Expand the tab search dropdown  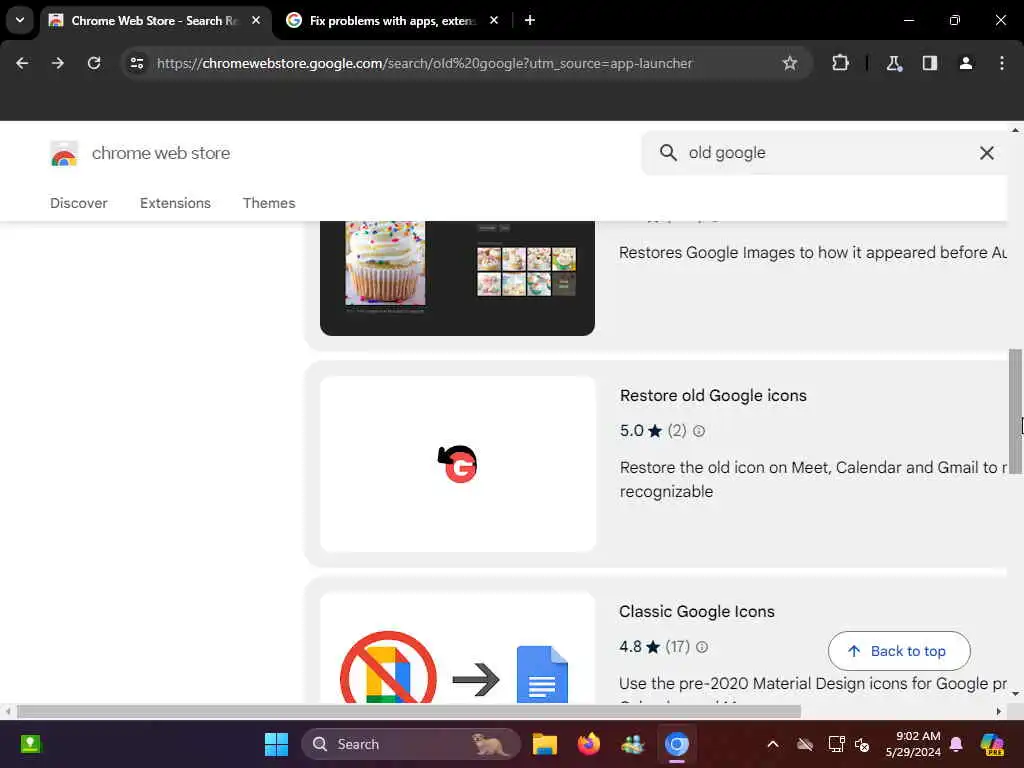pyautogui.click(x=20, y=20)
